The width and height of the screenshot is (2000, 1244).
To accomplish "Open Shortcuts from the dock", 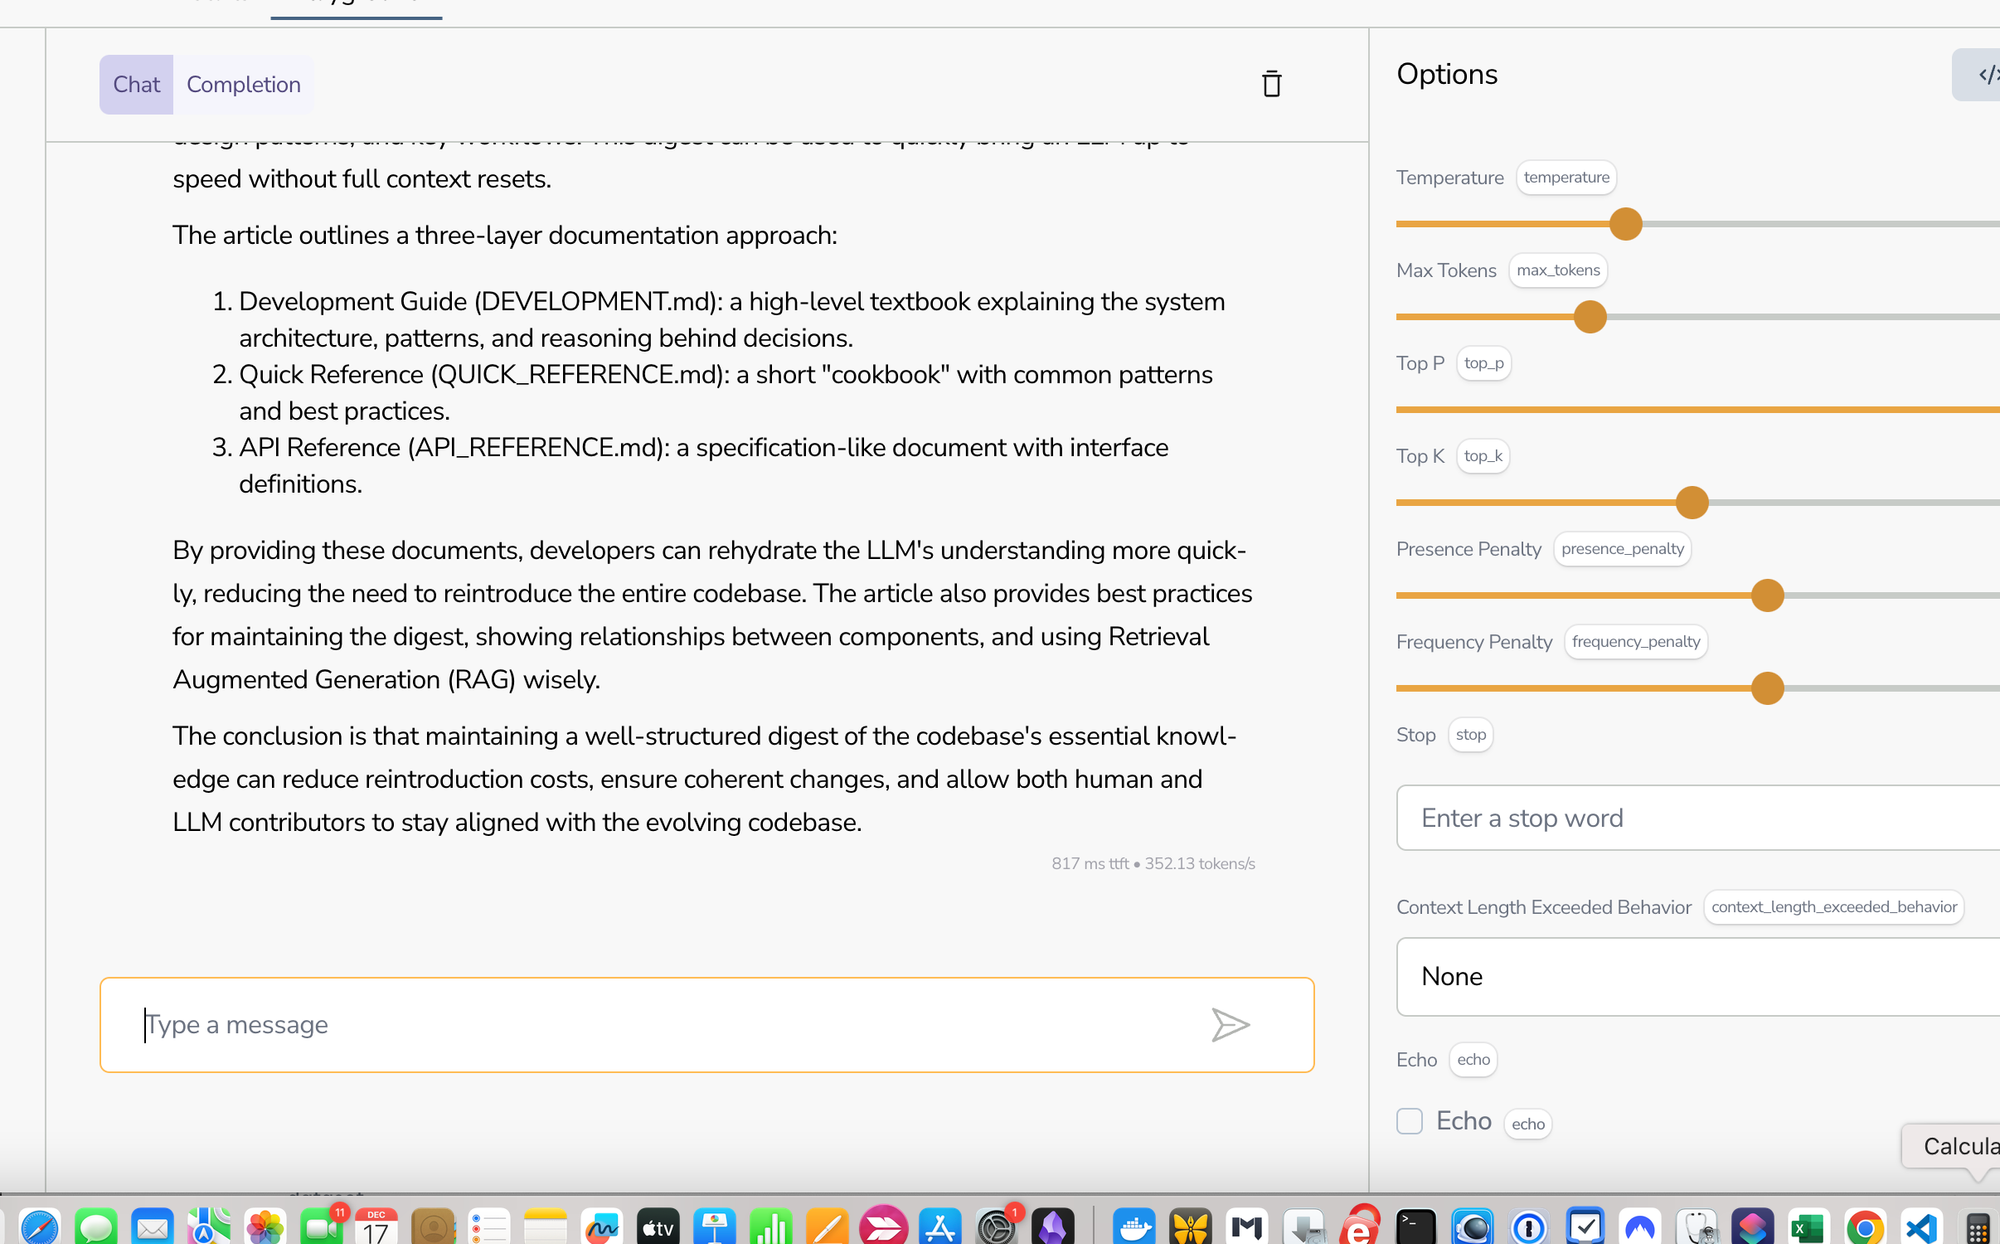I will pos(1752,1226).
